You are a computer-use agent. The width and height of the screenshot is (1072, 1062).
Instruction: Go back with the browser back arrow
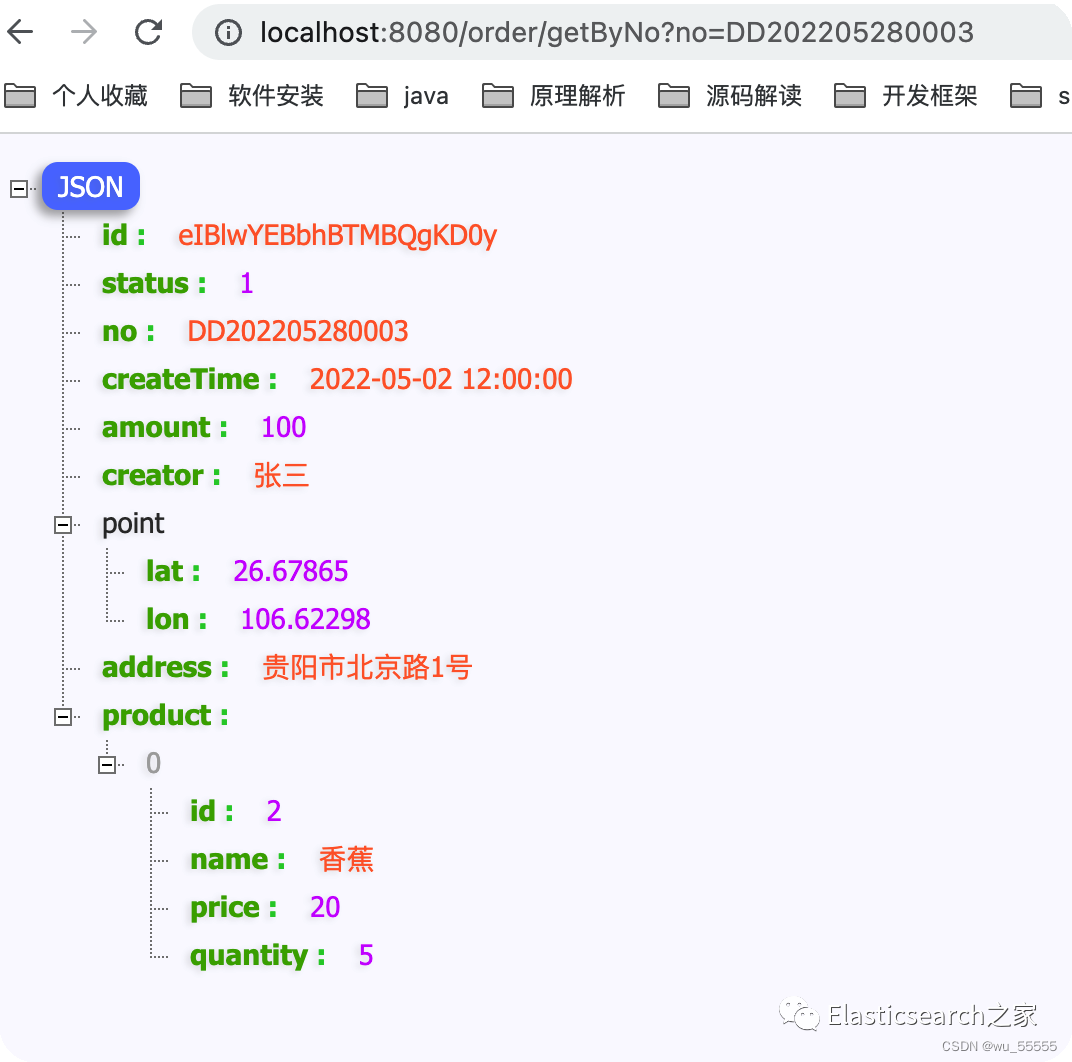[21, 31]
